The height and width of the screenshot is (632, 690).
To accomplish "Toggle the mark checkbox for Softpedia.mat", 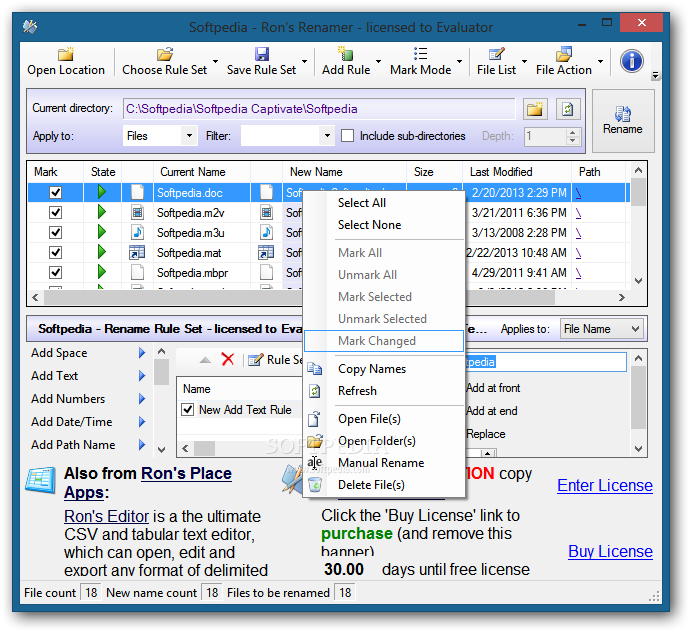I will (55, 253).
